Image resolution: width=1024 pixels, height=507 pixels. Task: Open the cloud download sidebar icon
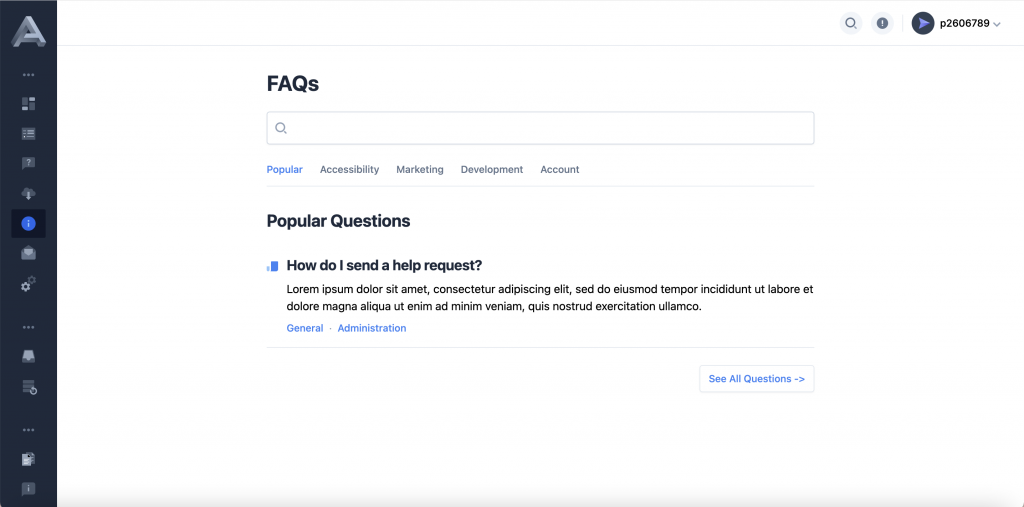coord(28,193)
